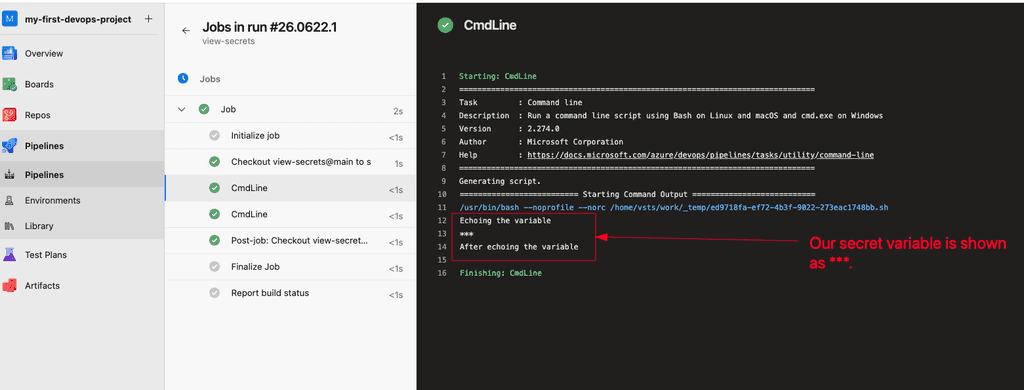Screen dimensions: 1024x390
Task: Select the Finalize Job step
Action: [291, 267]
